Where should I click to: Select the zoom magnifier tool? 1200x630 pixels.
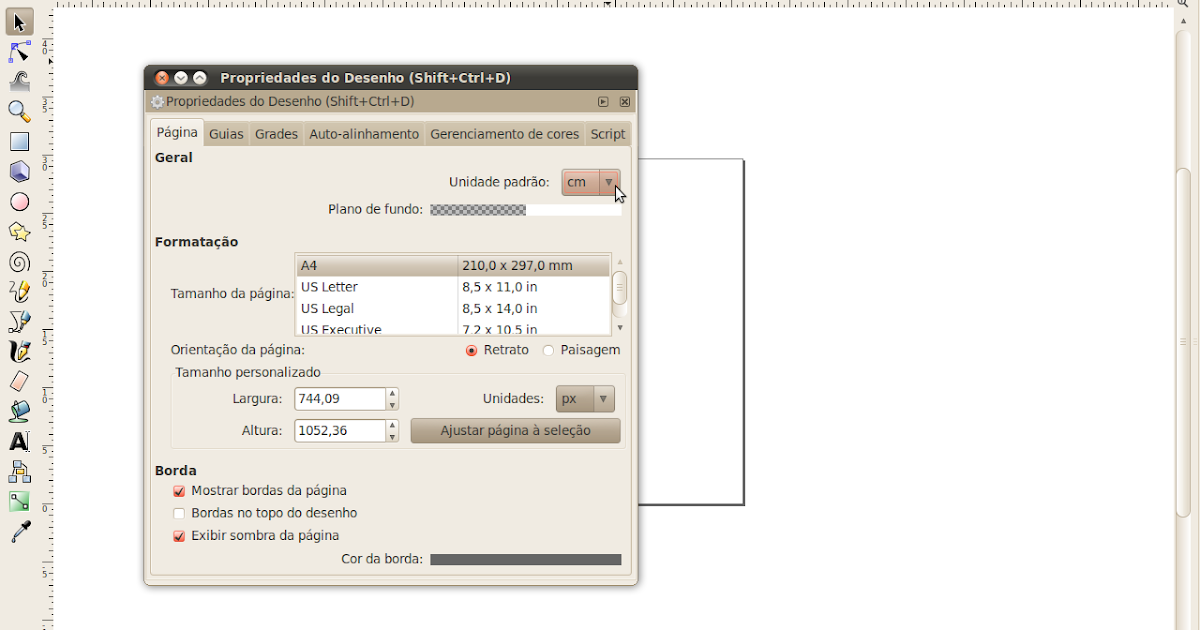(19, 111)
